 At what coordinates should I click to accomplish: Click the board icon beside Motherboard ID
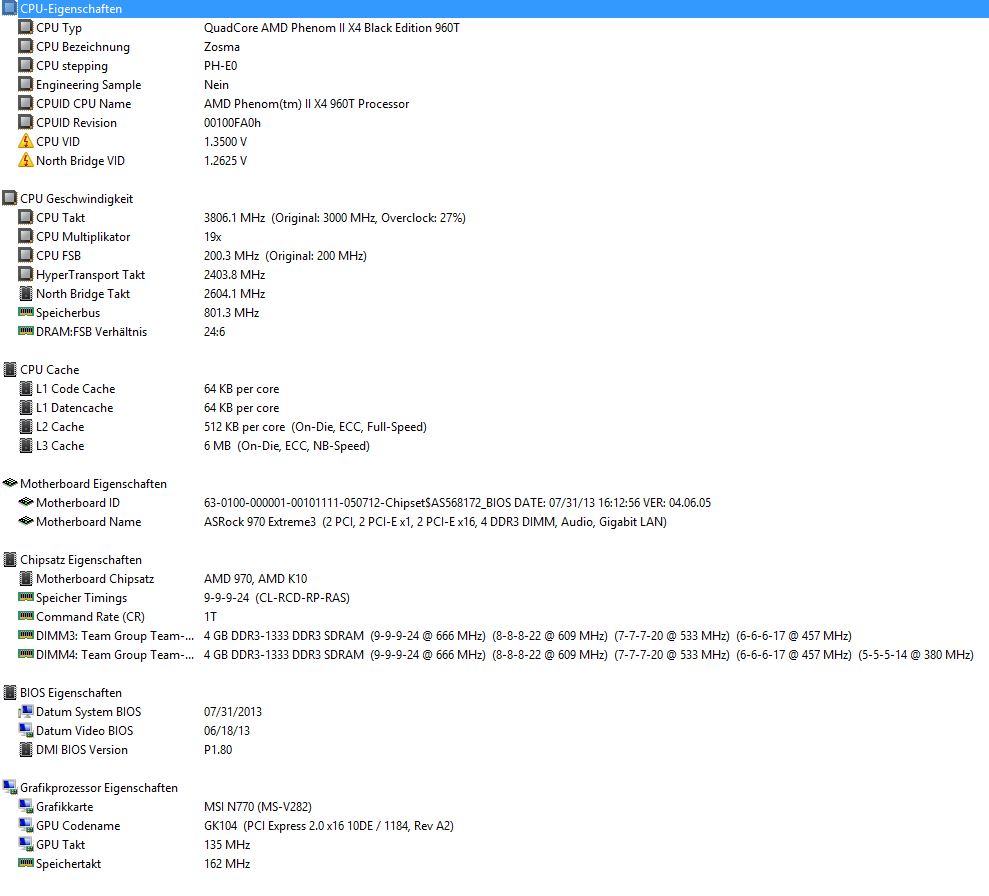coord(25,502)
